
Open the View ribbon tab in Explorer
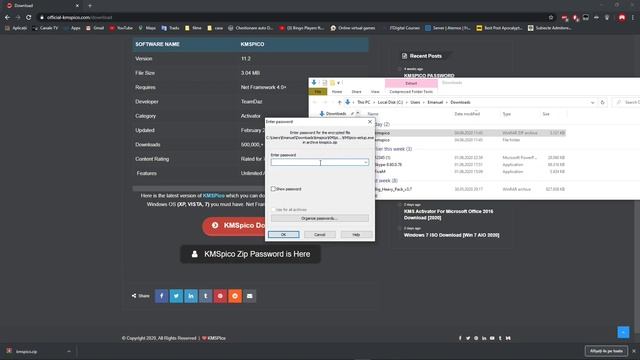click(375, 92)
